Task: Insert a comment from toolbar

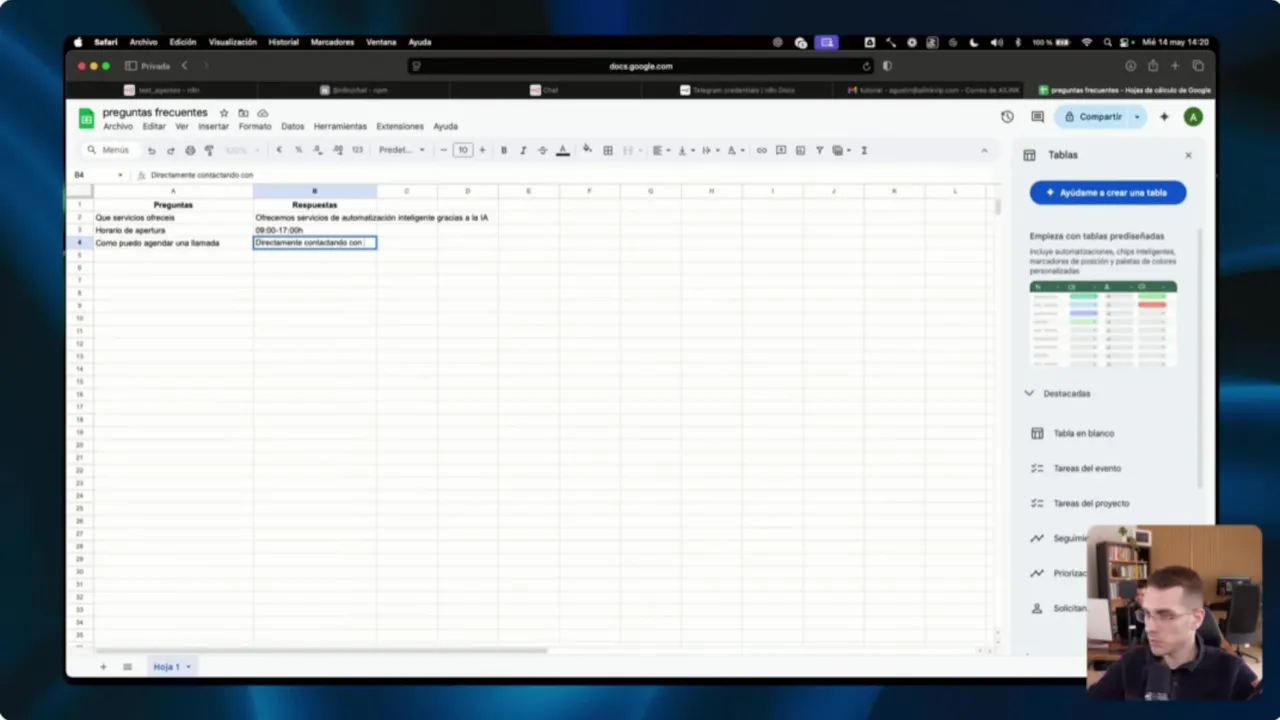Action: 781,150
